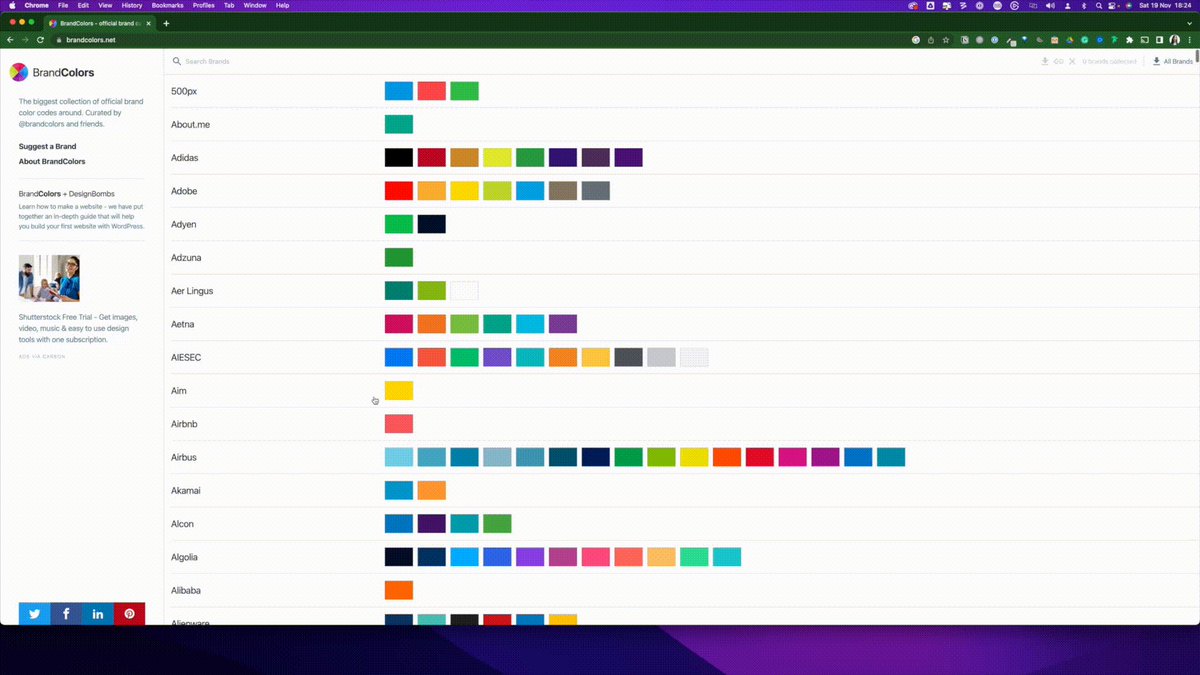1200x675 pixels.
Task: Click the download selected brands icon
Action: click(x=1045, y=61)
